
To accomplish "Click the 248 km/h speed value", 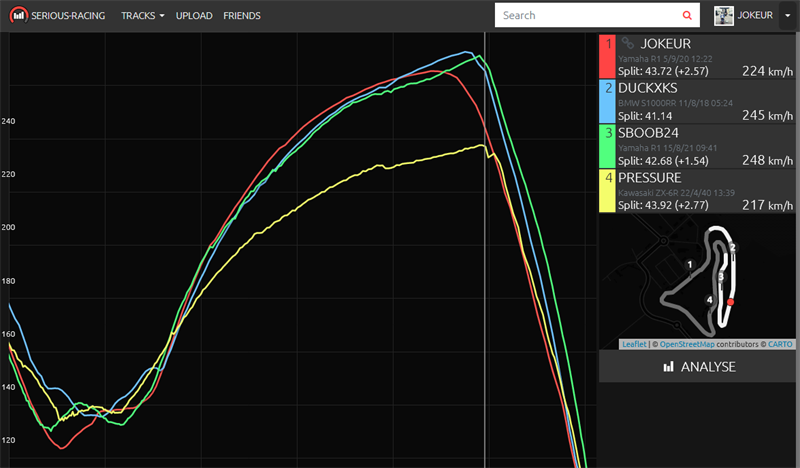I will point(767,160).
